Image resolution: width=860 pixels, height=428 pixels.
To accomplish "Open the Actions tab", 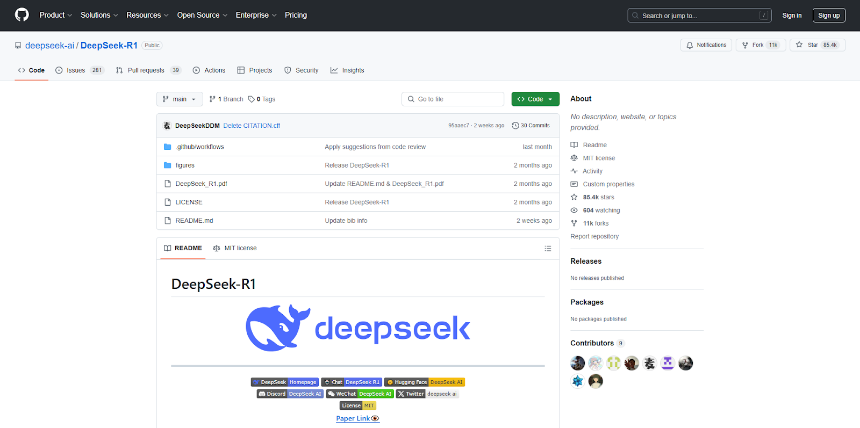I will [209, 70].
